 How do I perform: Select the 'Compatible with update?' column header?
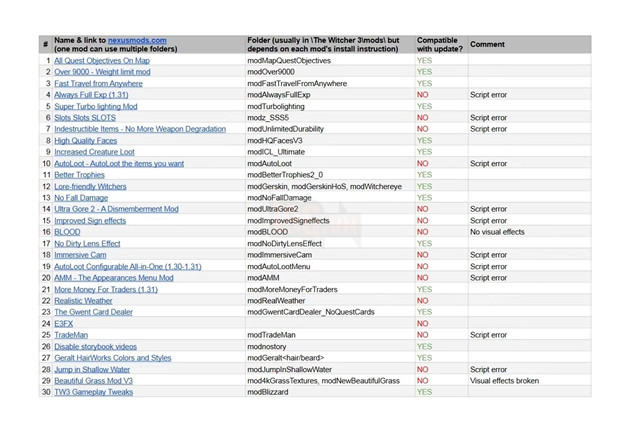(x=439, y=45)
